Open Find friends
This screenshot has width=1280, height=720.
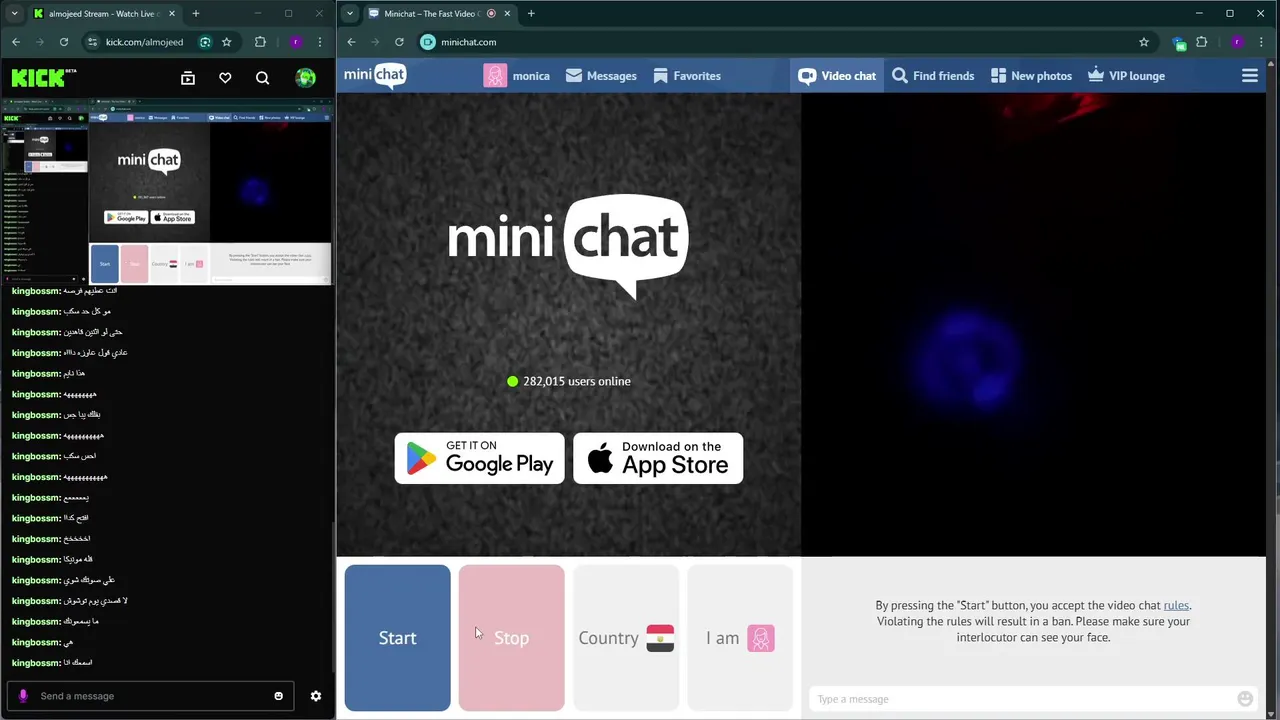[933, 76]
